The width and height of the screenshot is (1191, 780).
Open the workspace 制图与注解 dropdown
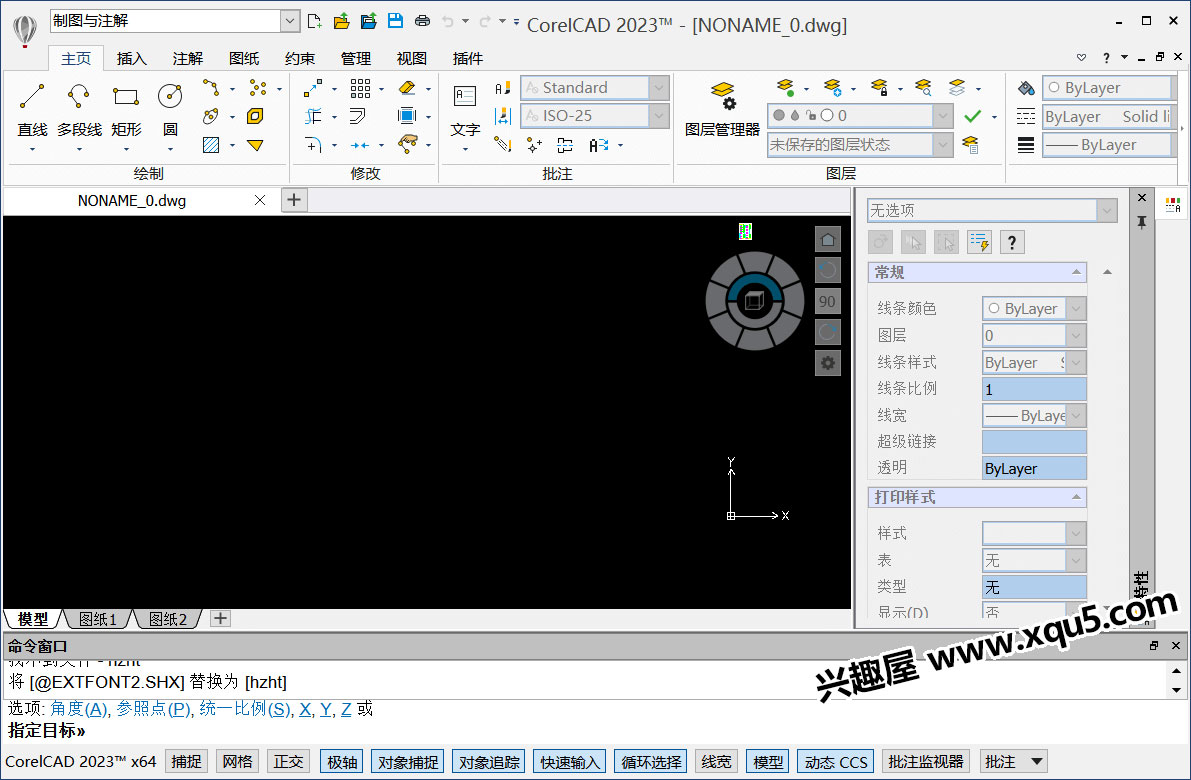click(289, 21)
